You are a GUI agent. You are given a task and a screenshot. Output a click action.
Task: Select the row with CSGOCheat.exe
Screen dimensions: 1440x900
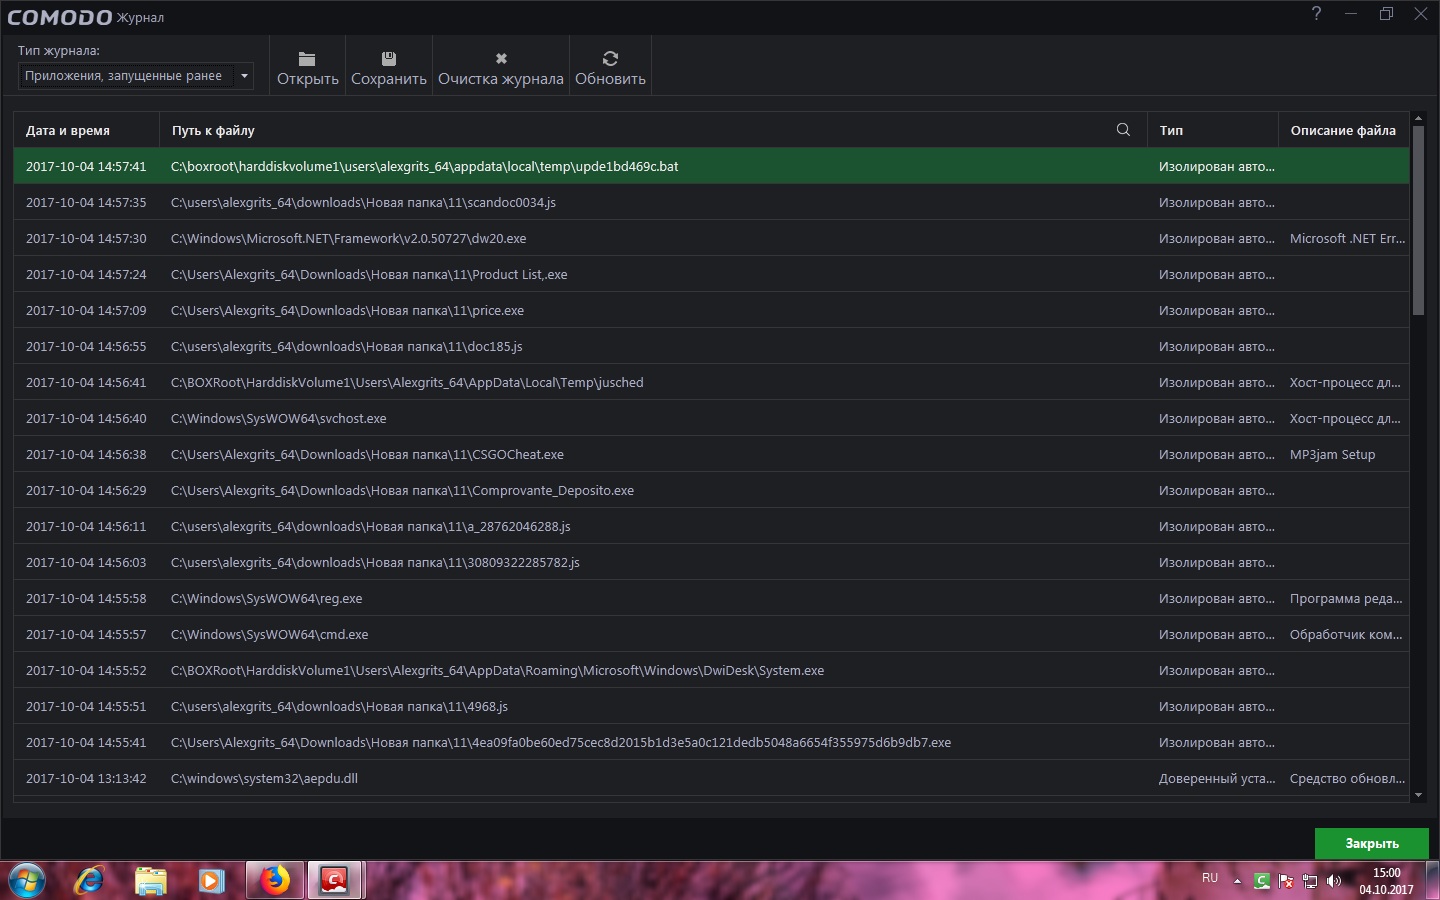coord(711,454)
